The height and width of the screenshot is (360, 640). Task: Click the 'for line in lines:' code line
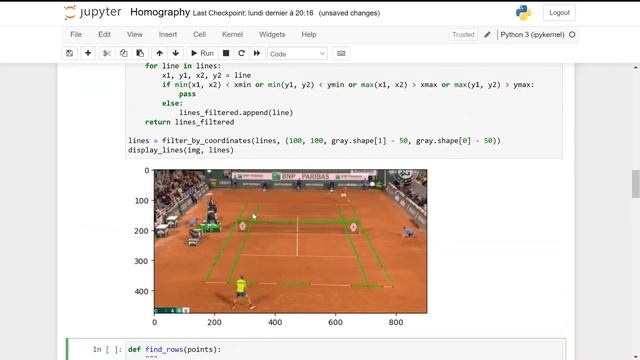pyautogui.click(x=183, y=66)
